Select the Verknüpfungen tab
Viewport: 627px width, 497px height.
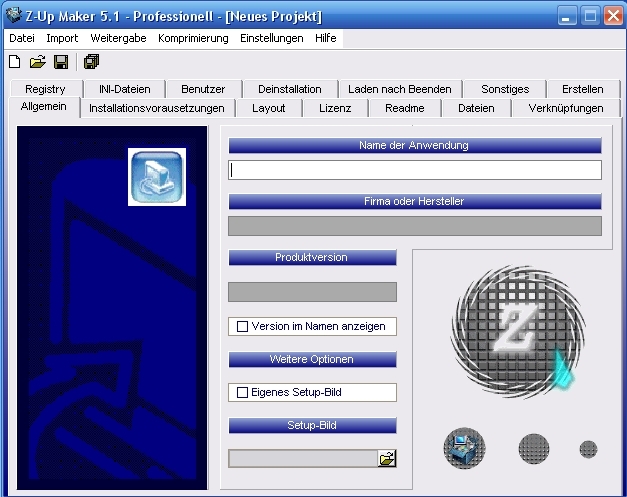tap(565, 108)
